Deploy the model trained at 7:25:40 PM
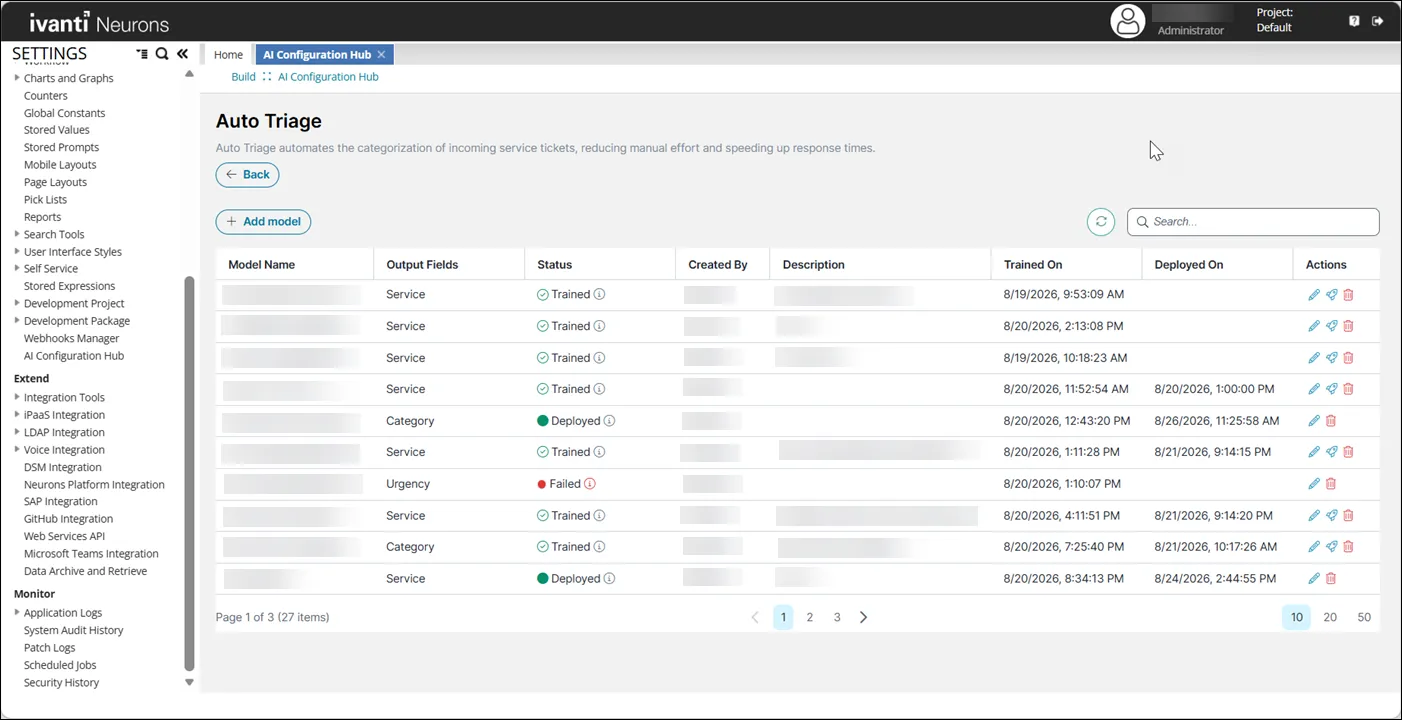The height and width of the screenshot is (720, 1402). coord(1331,547)
